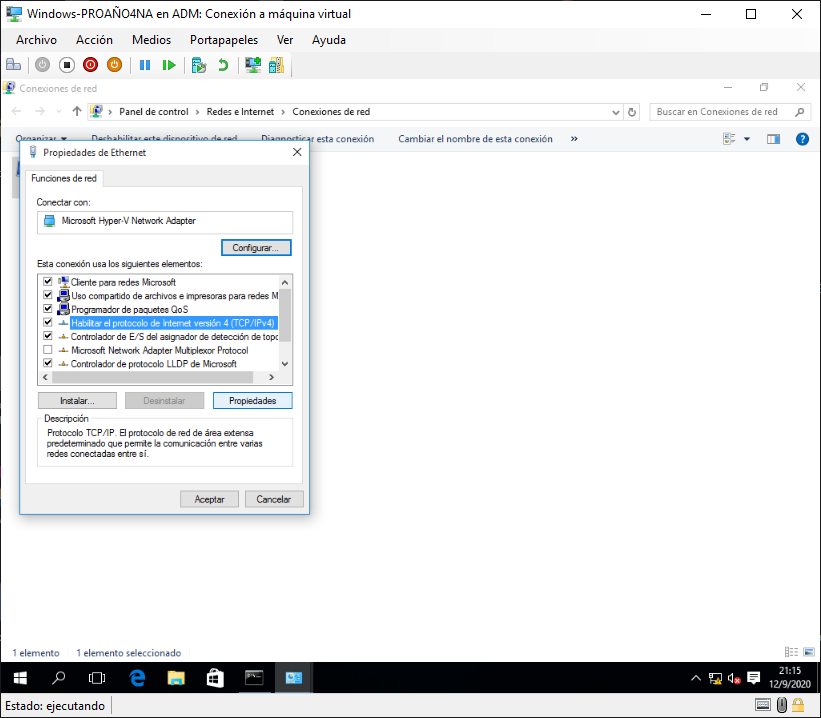821x718 pixels.
Task: Reset the VM with the green play icon
Action: 169,65
